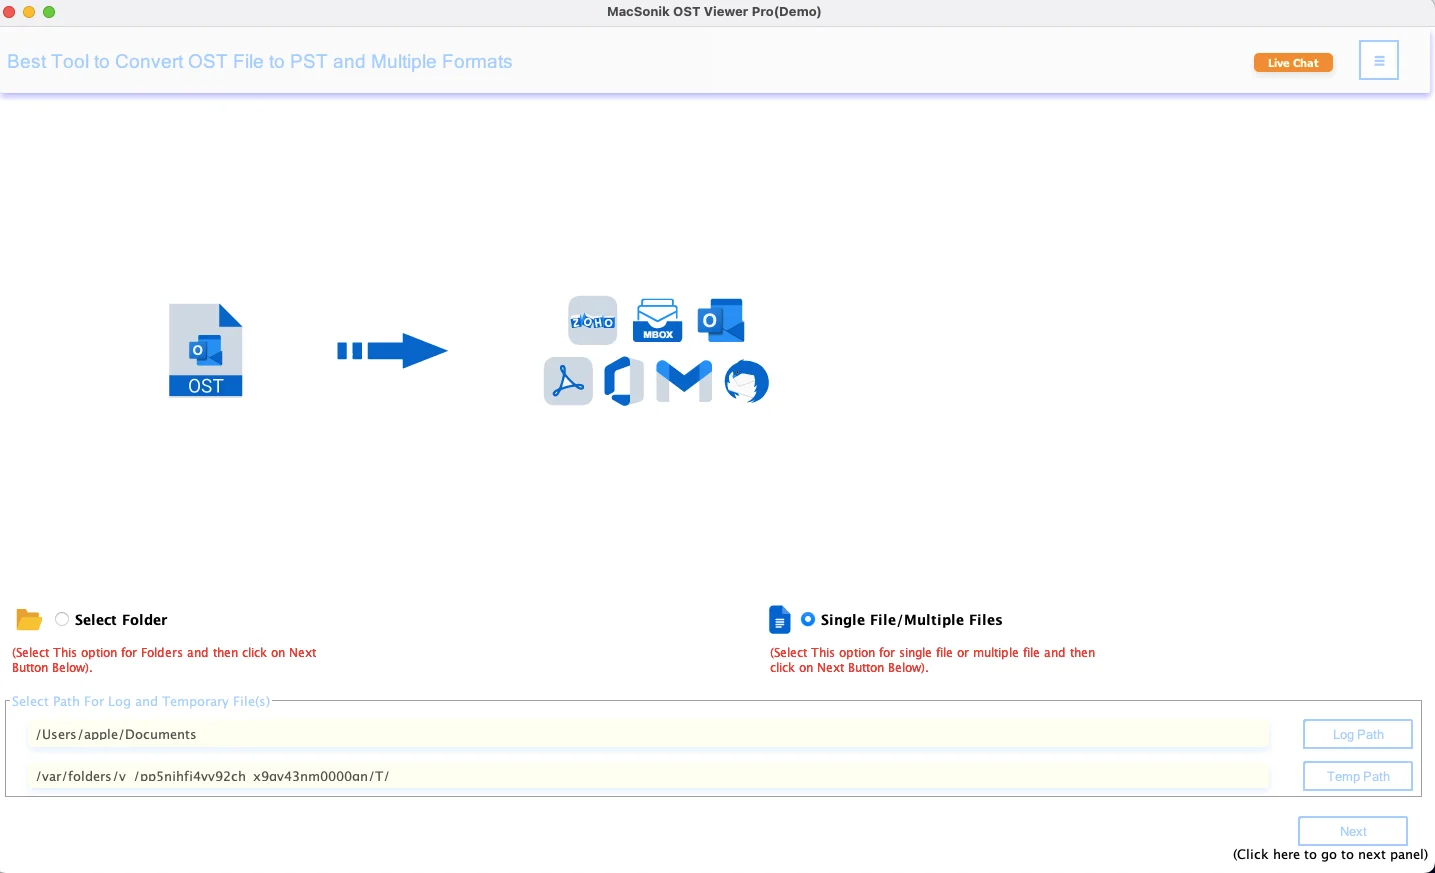This screenshot has width=1435, height=873.
Task: Click the 'Best Tool to Convert OST File' banner text
Action: 259,62
